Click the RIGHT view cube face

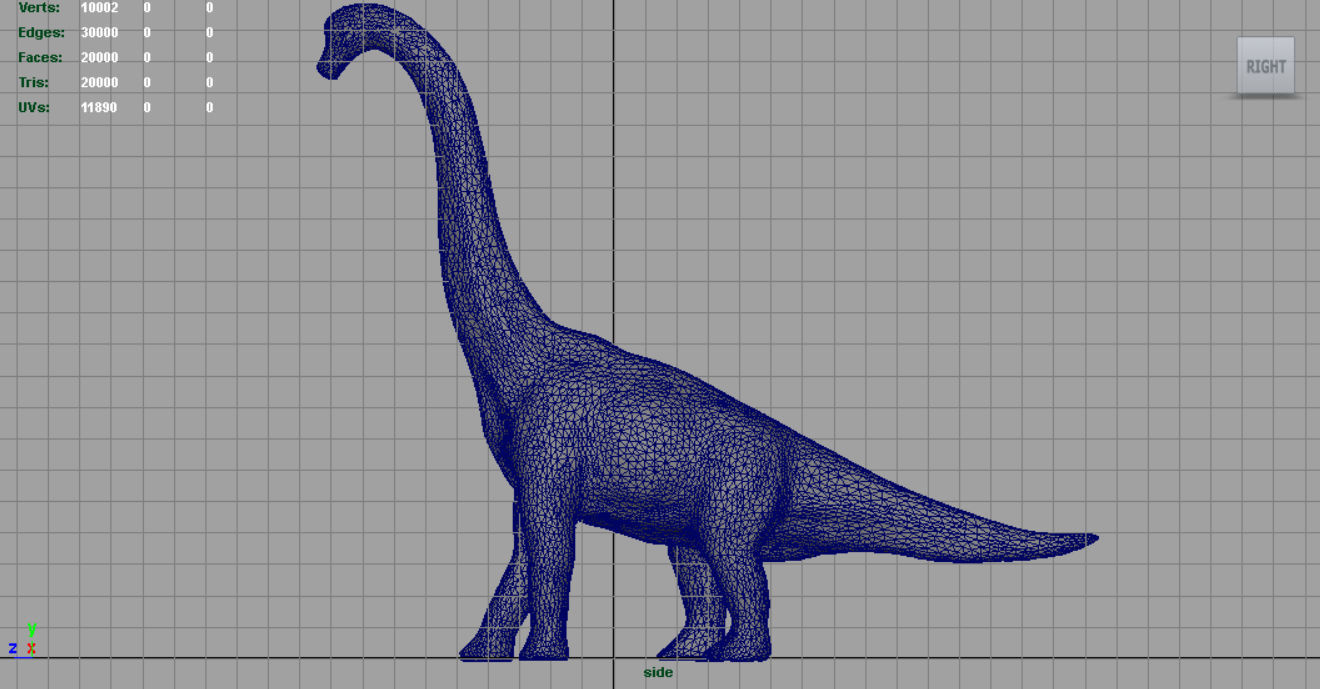click(x=1266, y=66)
